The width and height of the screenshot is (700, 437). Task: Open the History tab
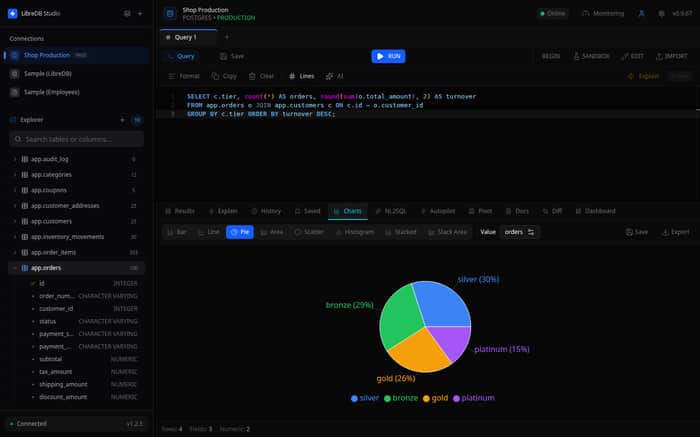click(x=266, y=211)
